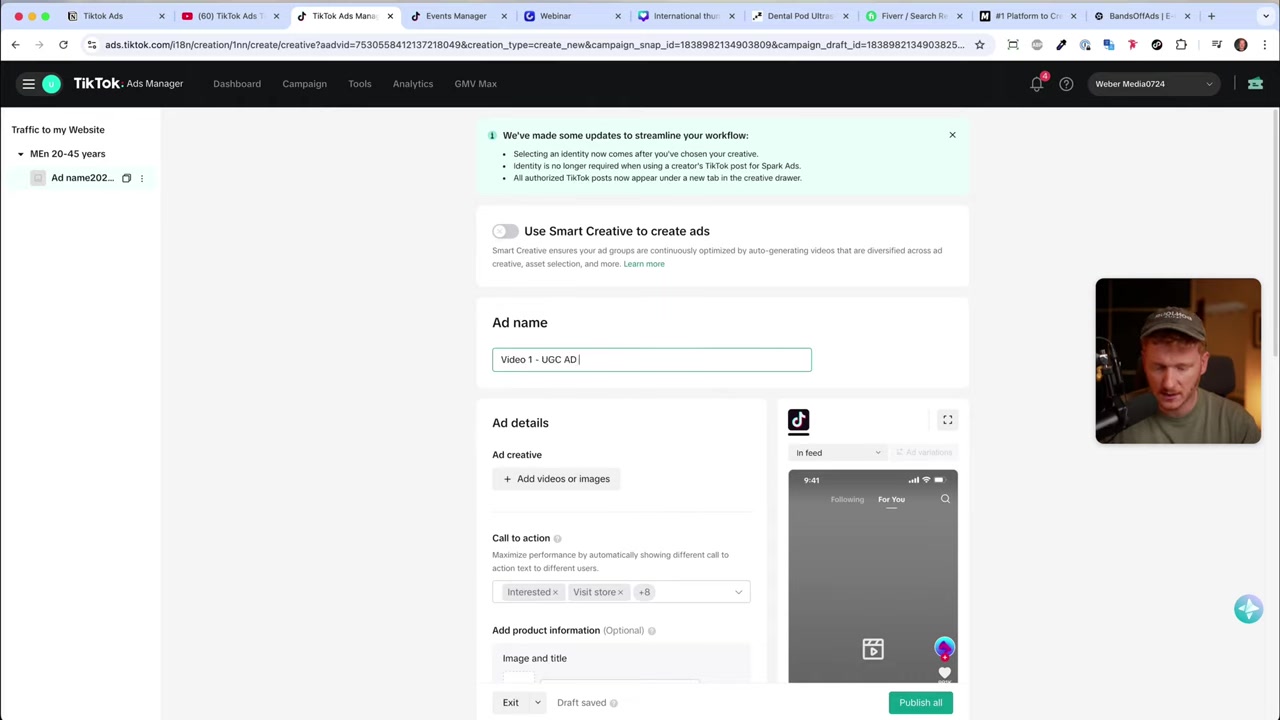Remove the Visit store call to action tag

620,593
